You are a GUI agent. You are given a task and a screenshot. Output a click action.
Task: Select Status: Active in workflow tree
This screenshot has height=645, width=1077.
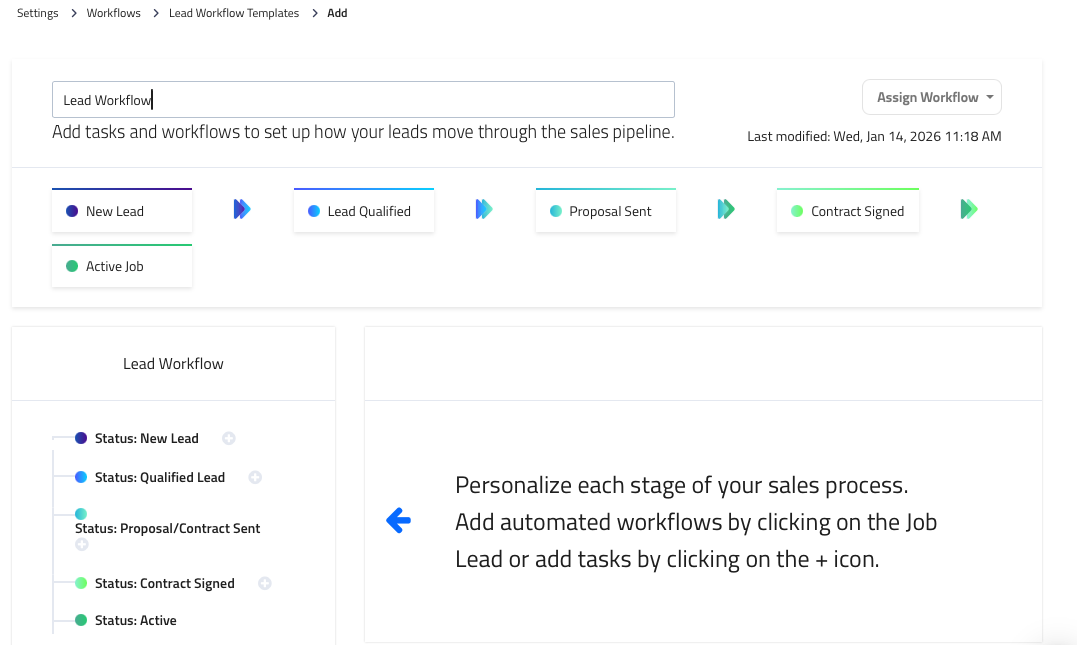[135, 620]
